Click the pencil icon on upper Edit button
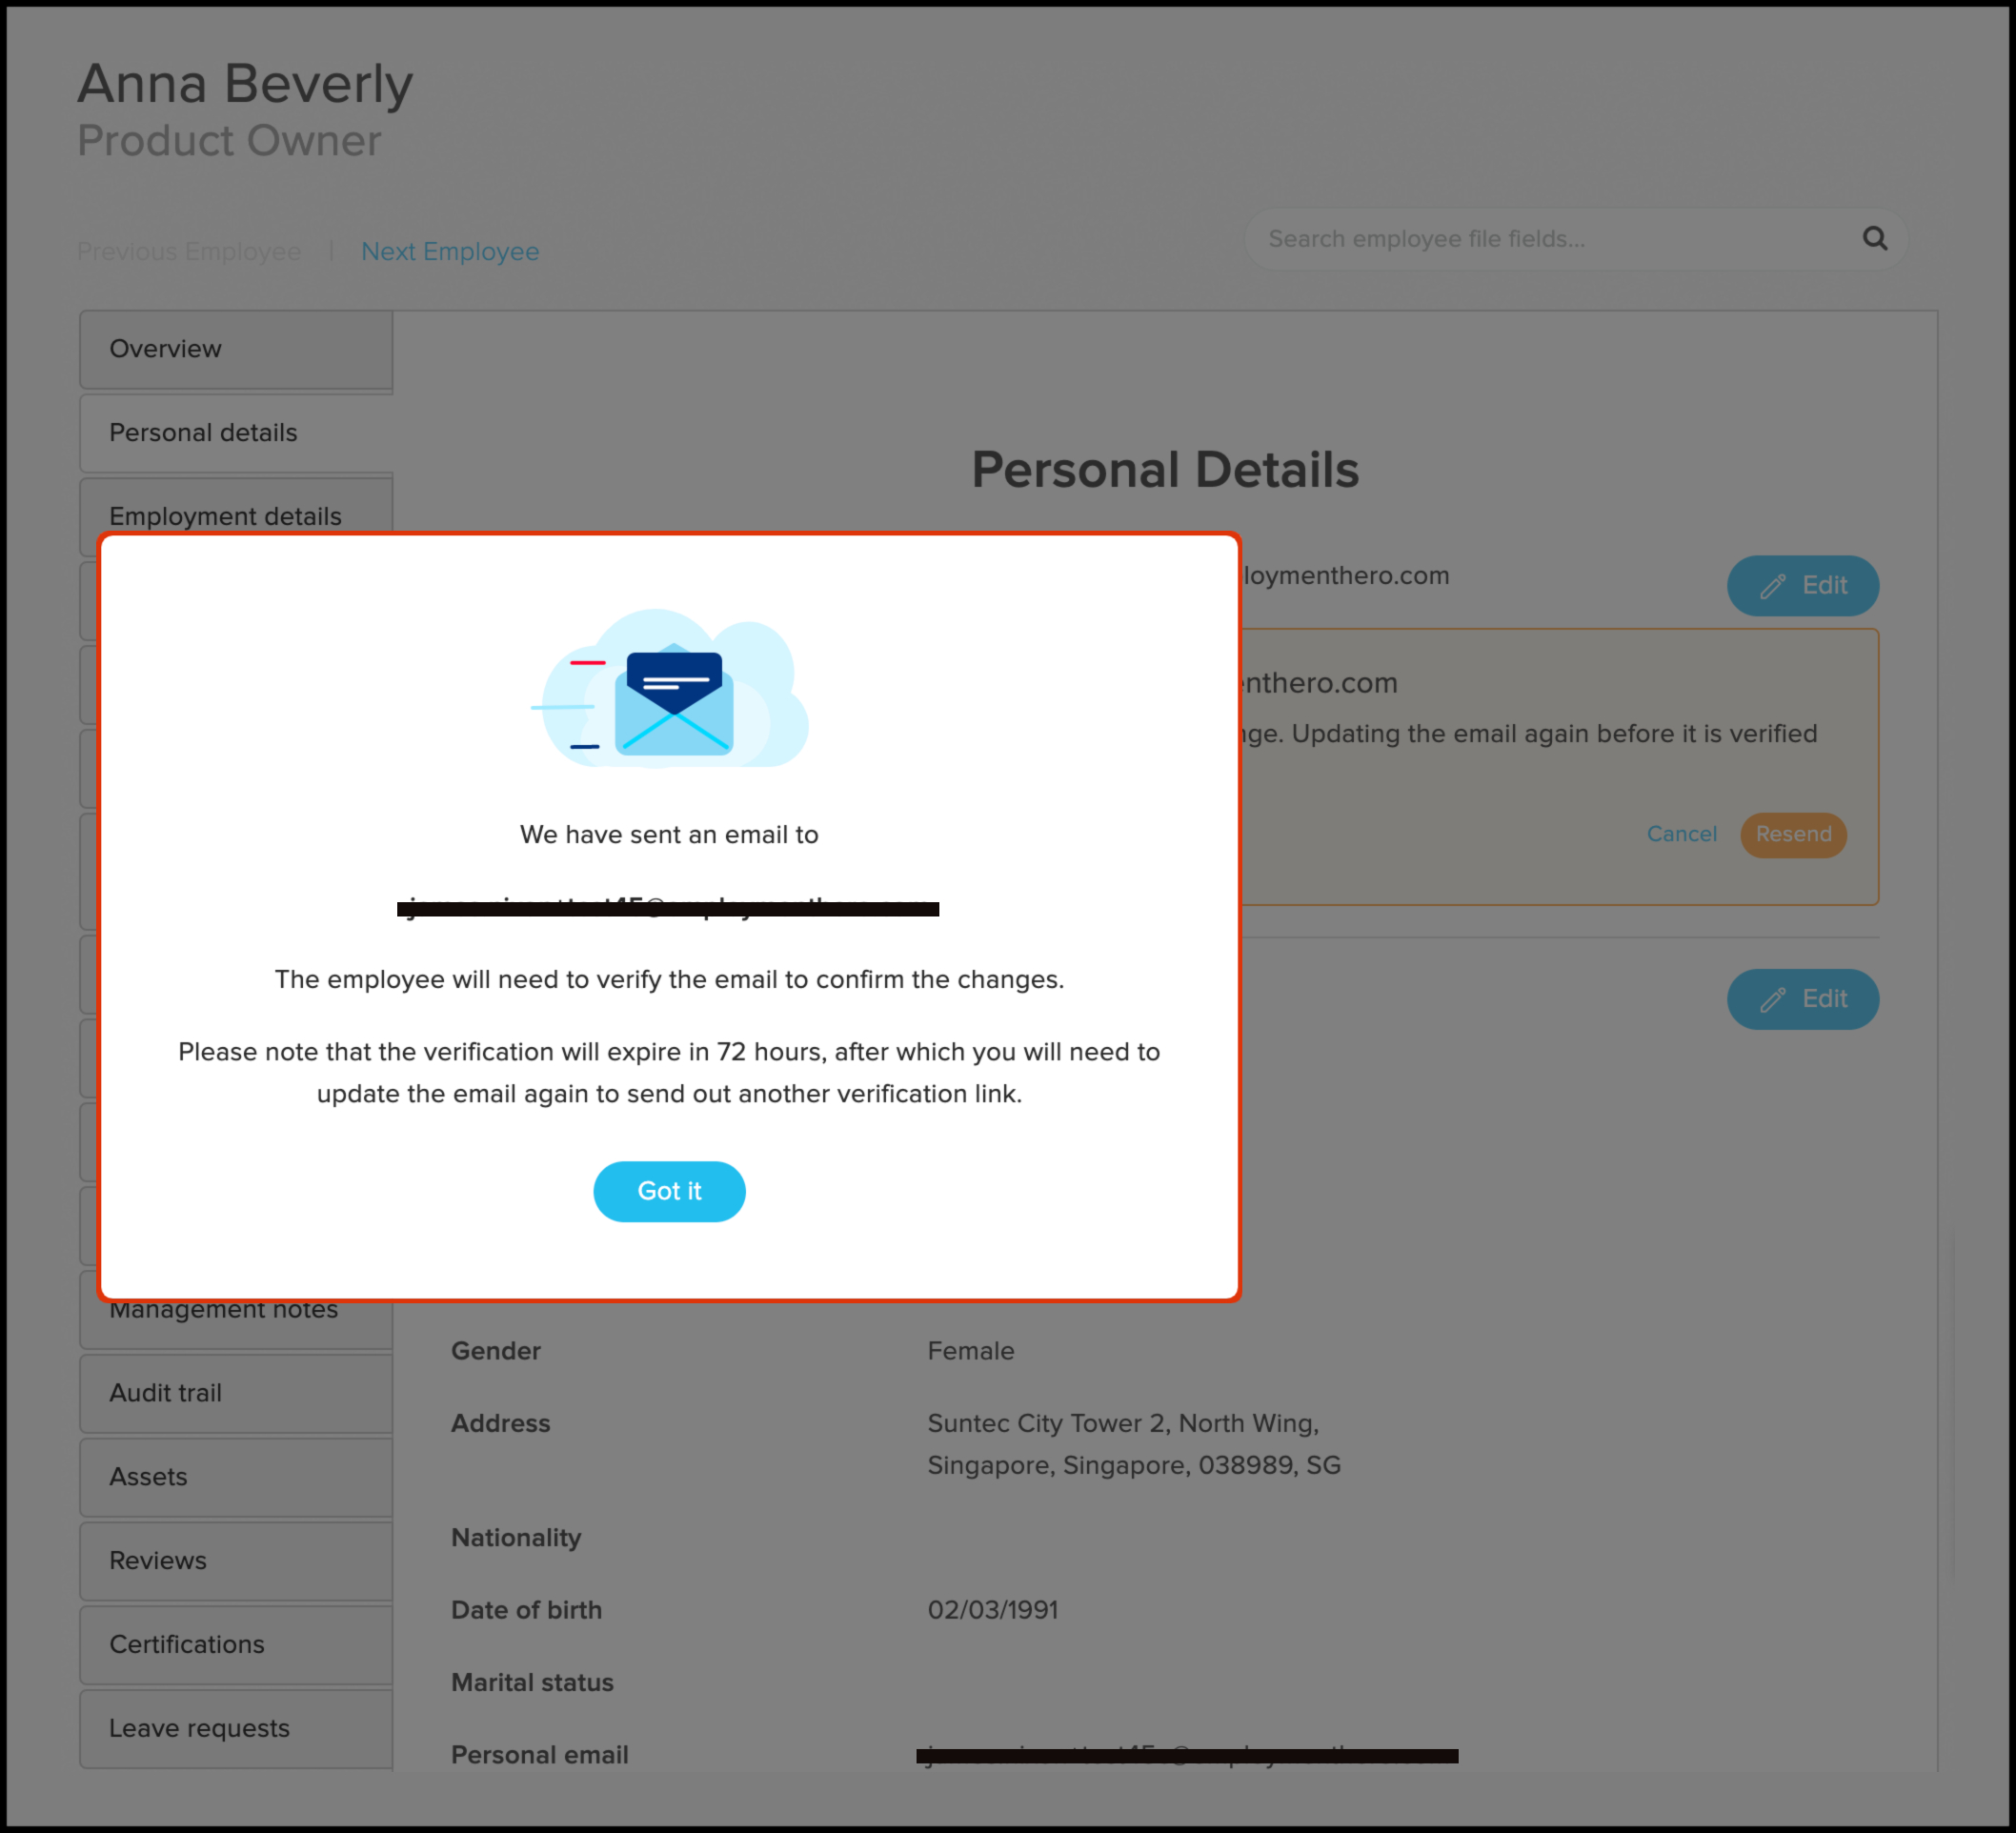This screenshot has height=1833, width=2016. [x=1773, y=586]
